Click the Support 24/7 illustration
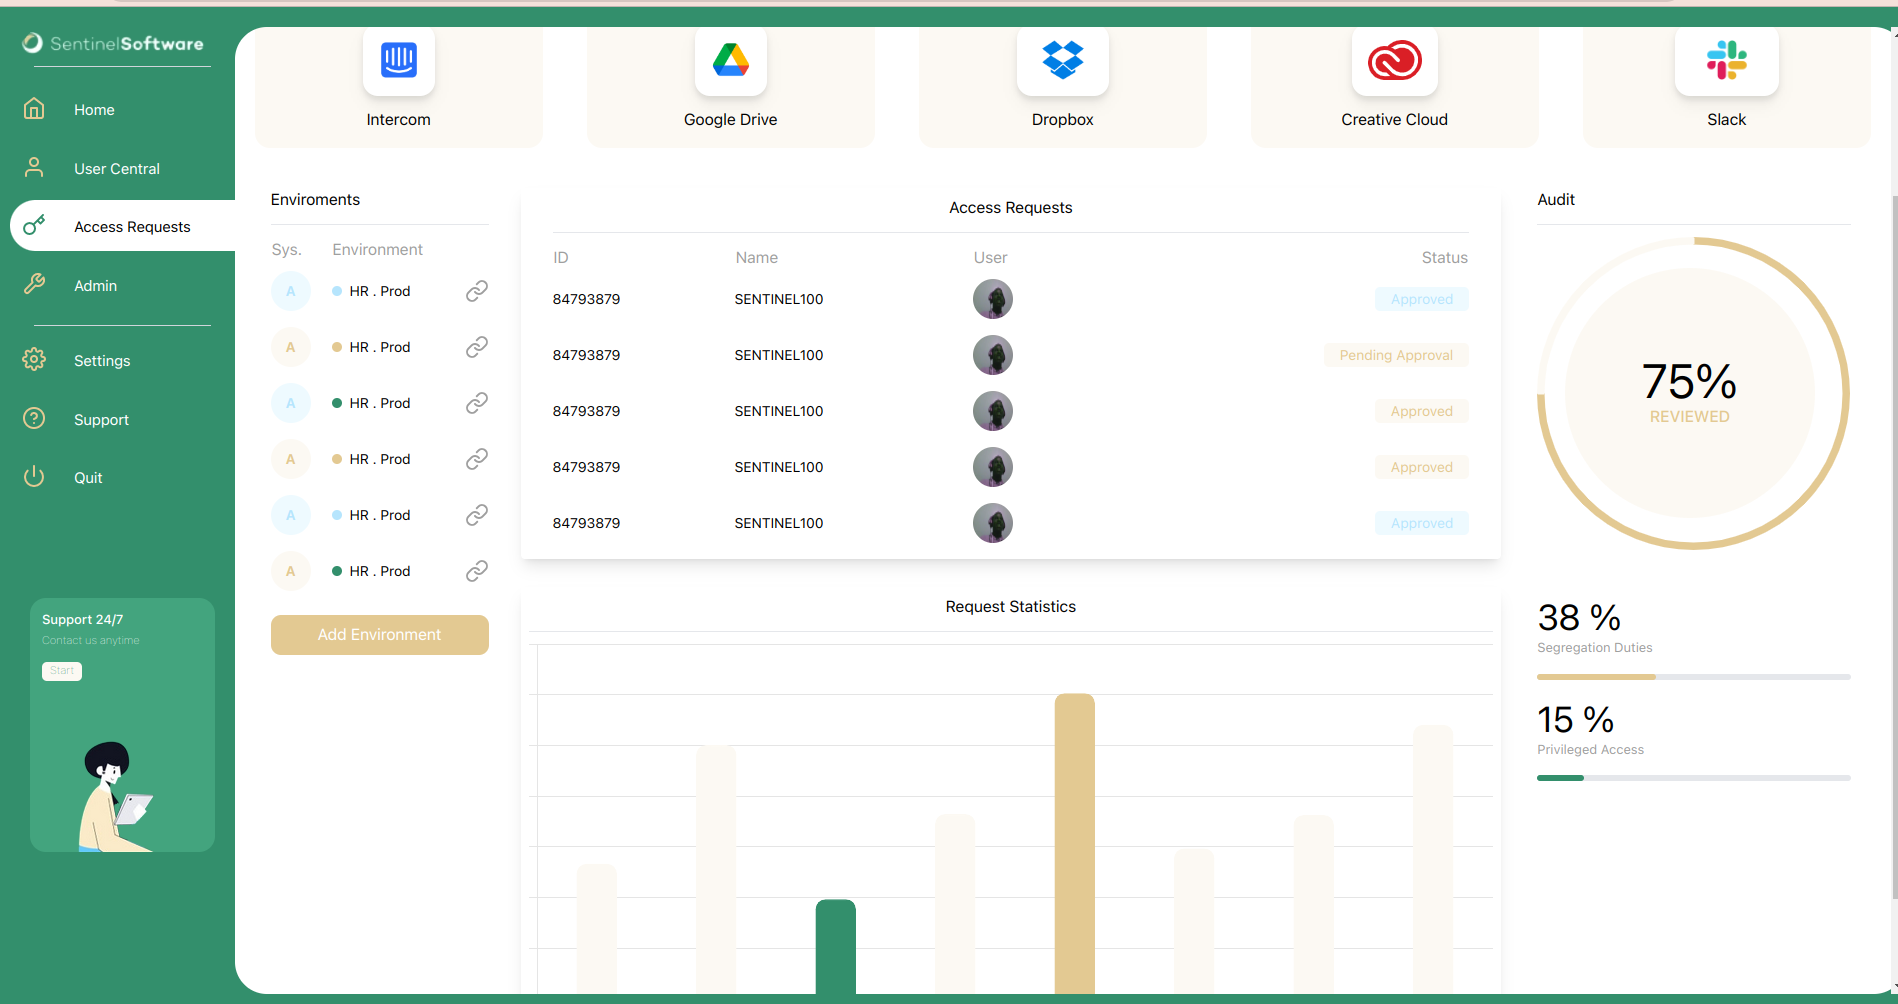The image size is (1898, 1004). click(115, 796)
